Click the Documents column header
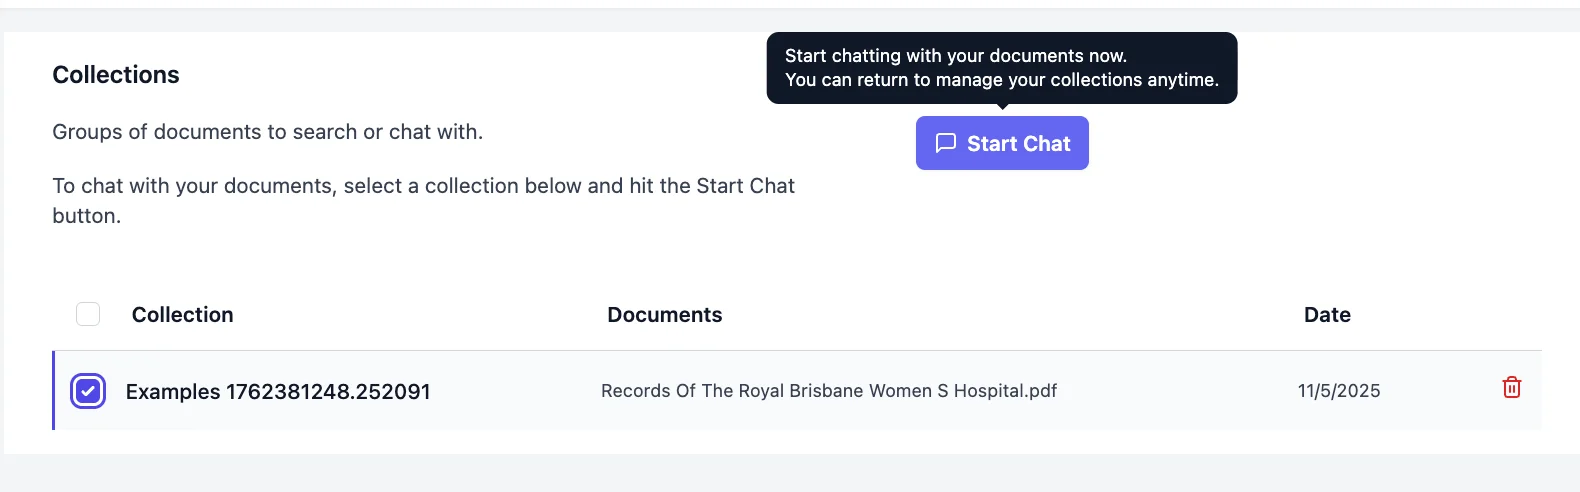 pos(664,315)
